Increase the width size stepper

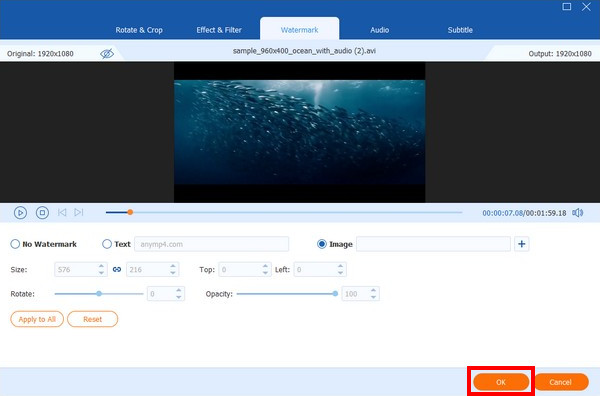pos(101,266)
